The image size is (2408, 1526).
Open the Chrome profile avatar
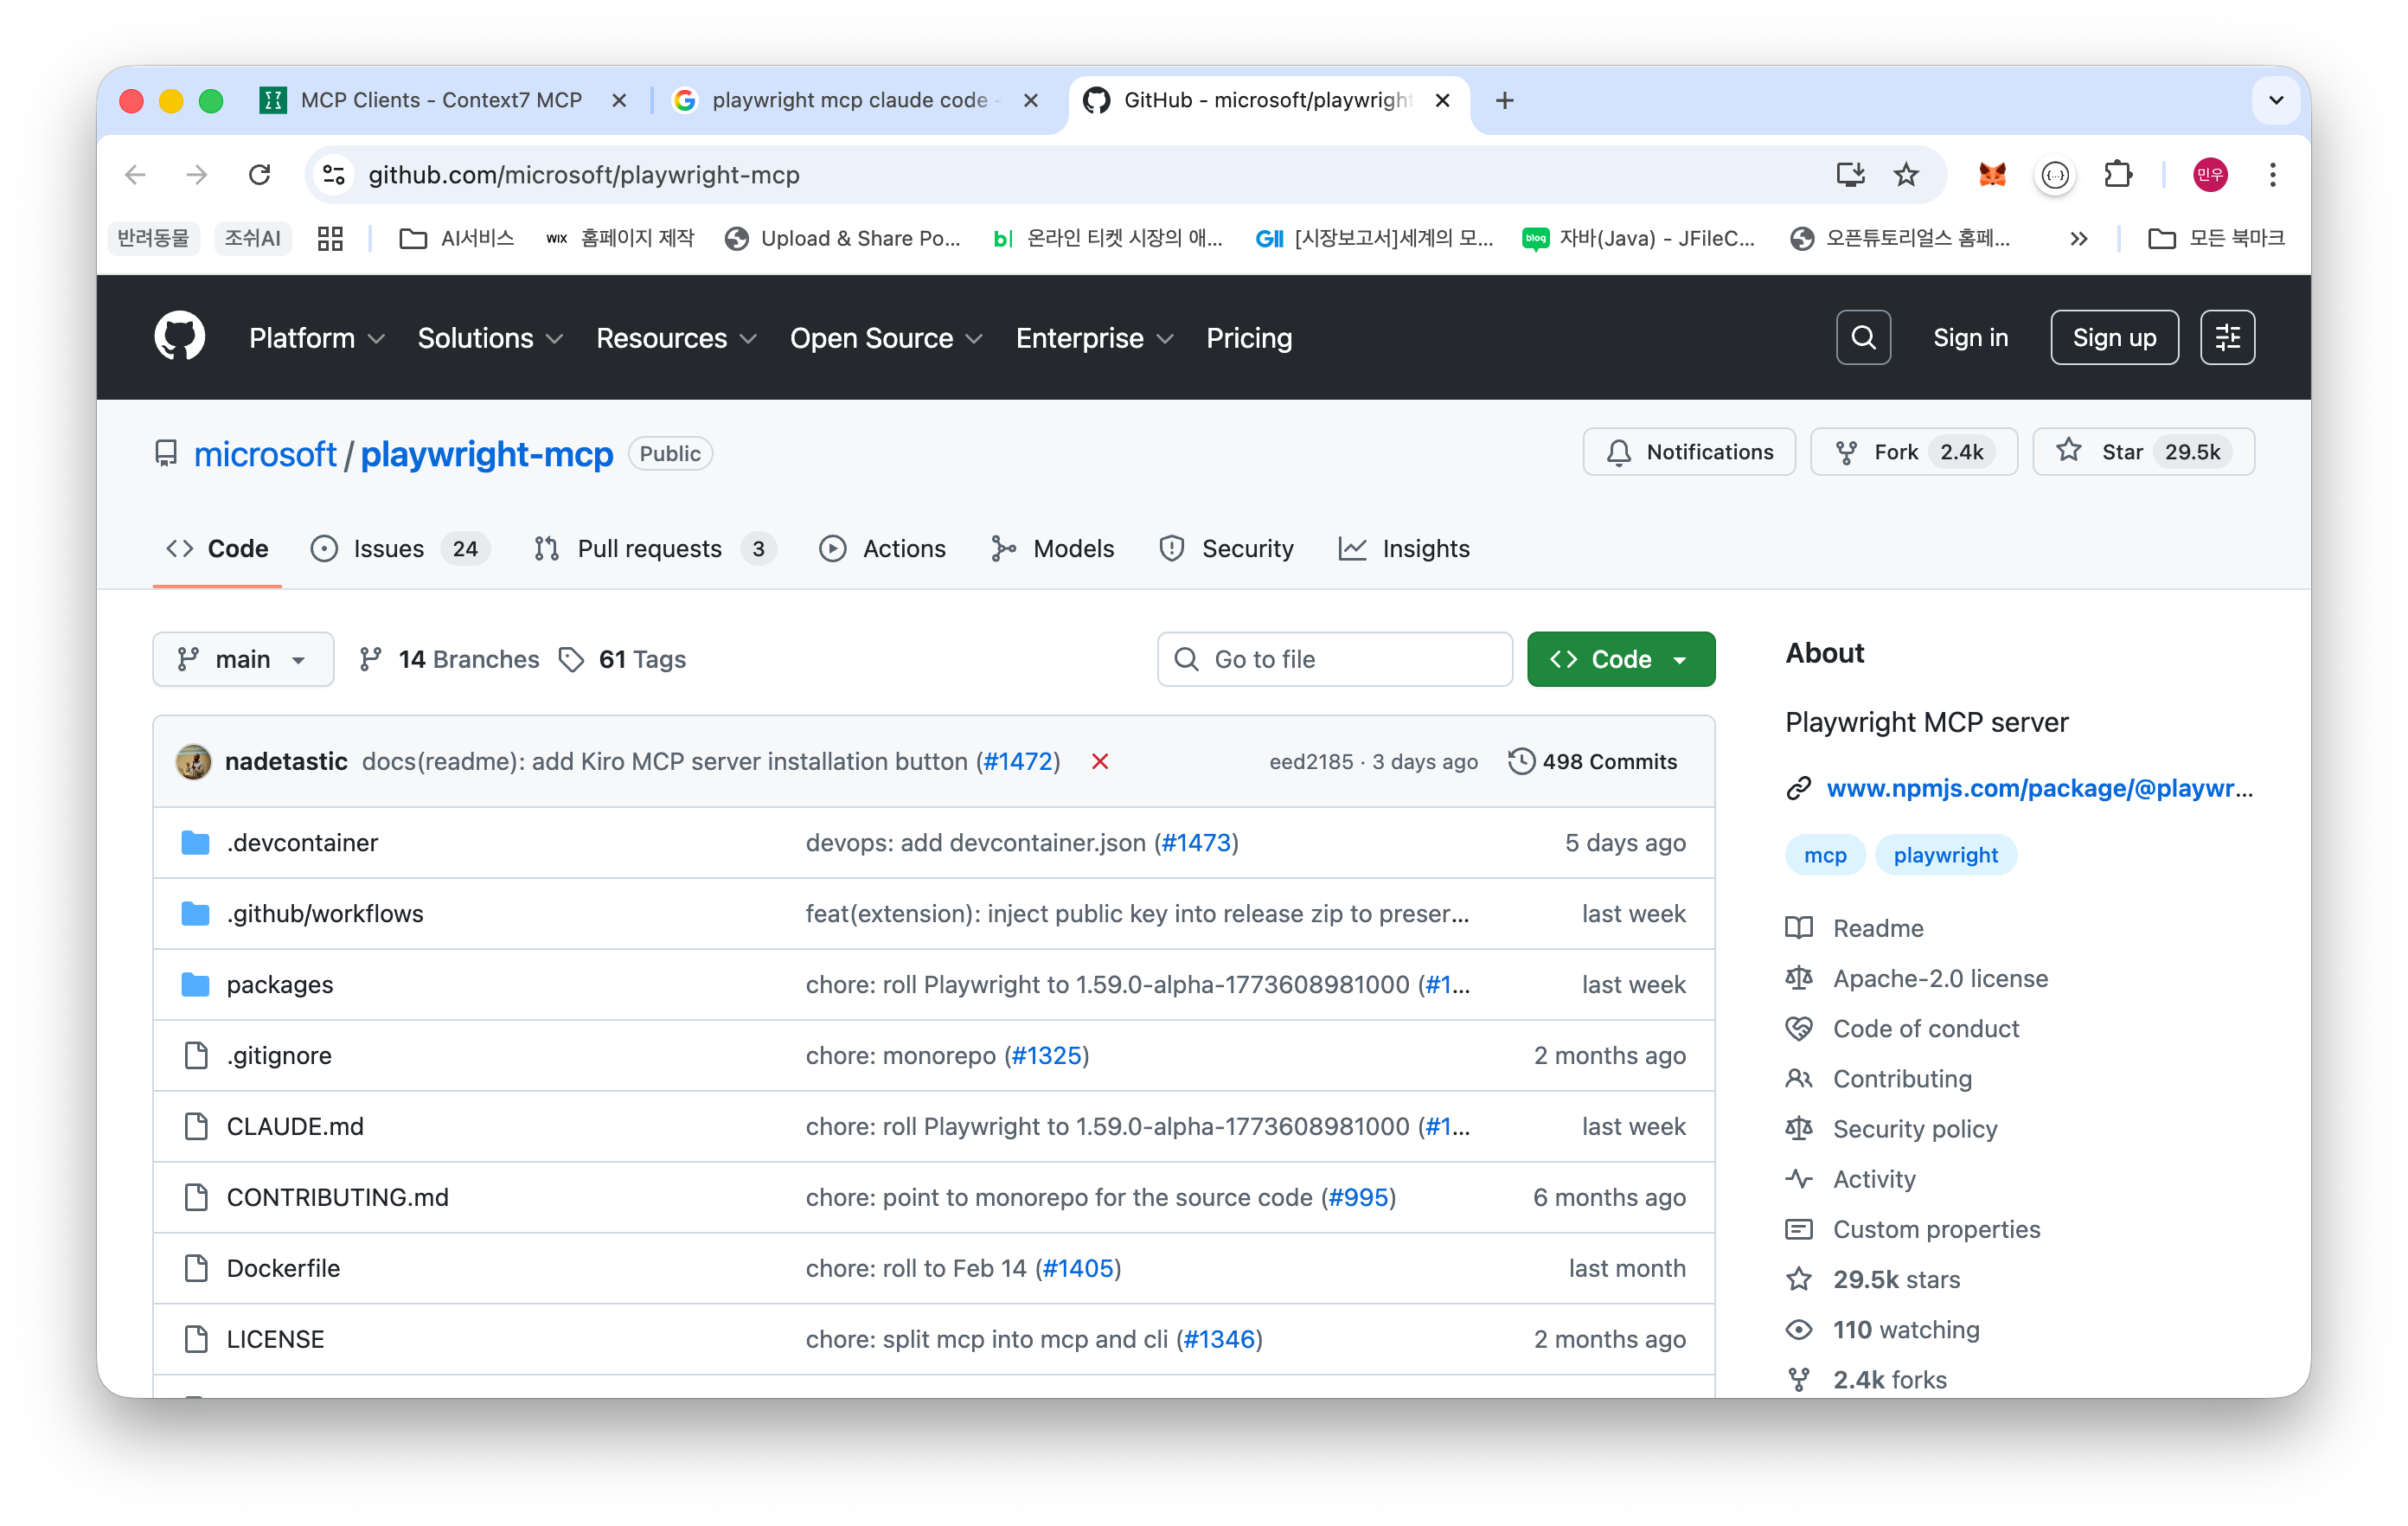(2209, 175)
